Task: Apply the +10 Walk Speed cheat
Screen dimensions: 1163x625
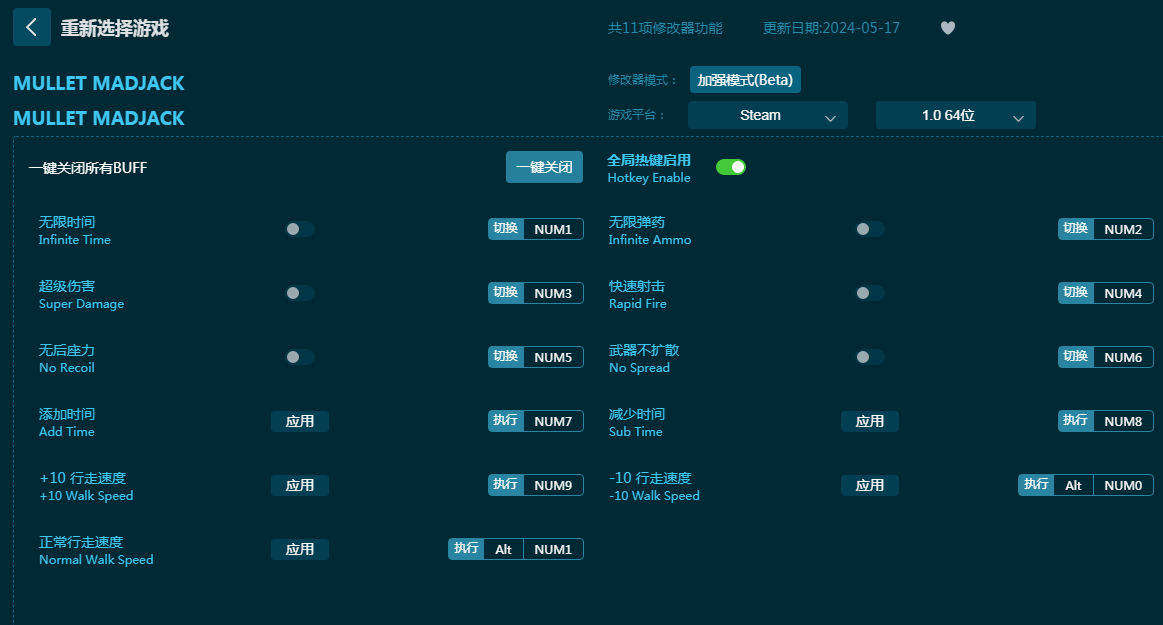Action: coord(300,486)
